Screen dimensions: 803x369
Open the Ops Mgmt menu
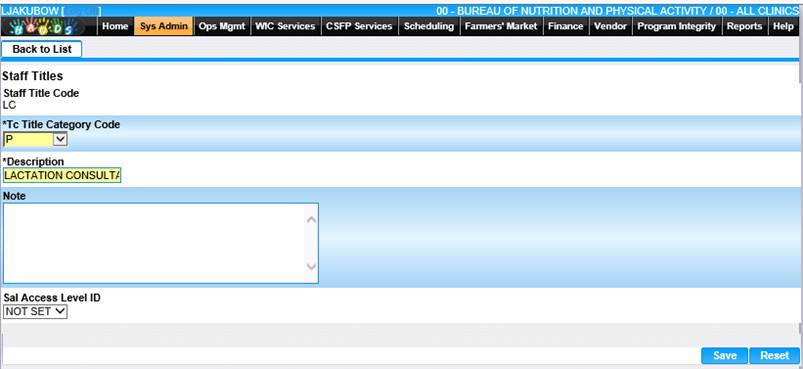coord(222,26)
